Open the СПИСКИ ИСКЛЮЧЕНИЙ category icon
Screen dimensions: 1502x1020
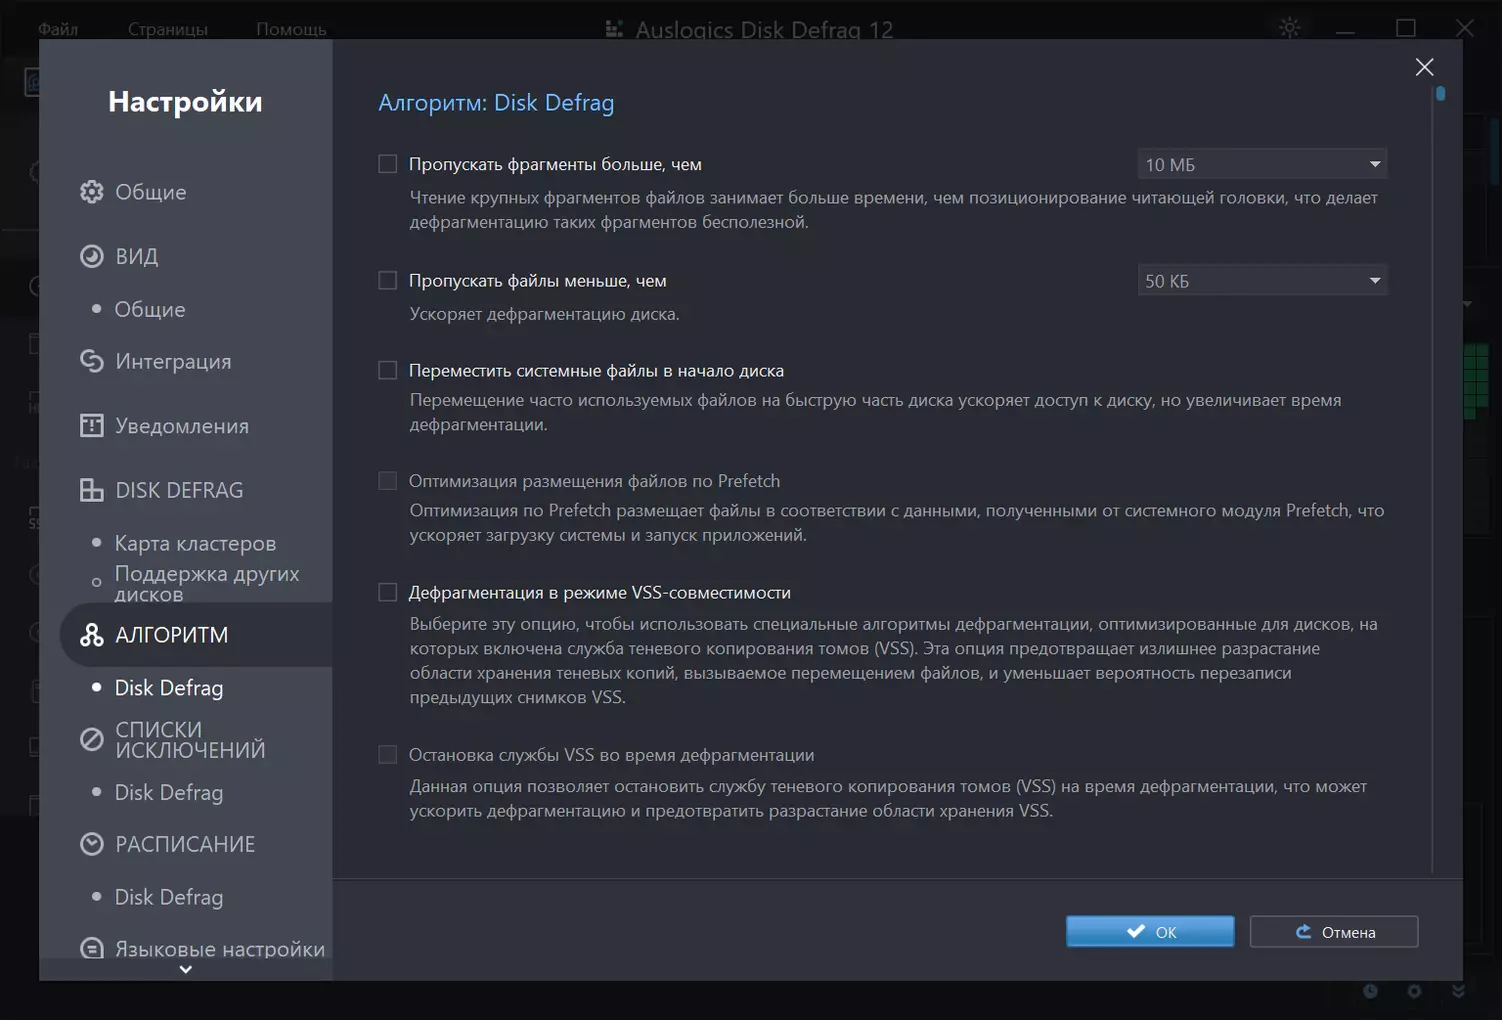click(x=92, y=739)
